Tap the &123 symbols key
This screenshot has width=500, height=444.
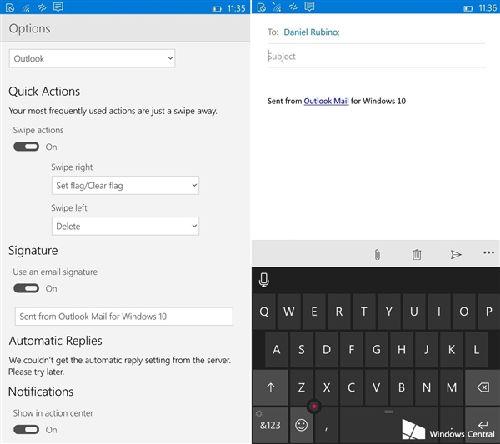point(270,425)
